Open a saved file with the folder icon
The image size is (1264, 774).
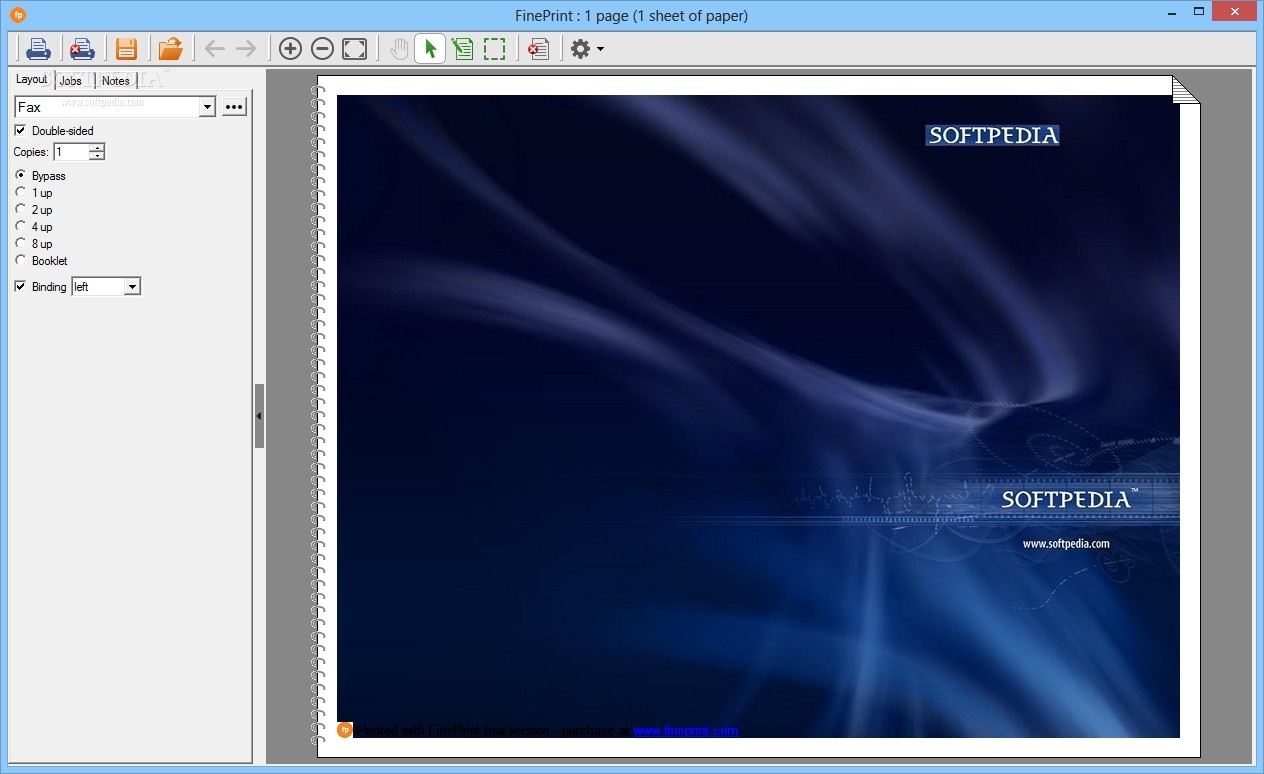(x=171, y=48)
